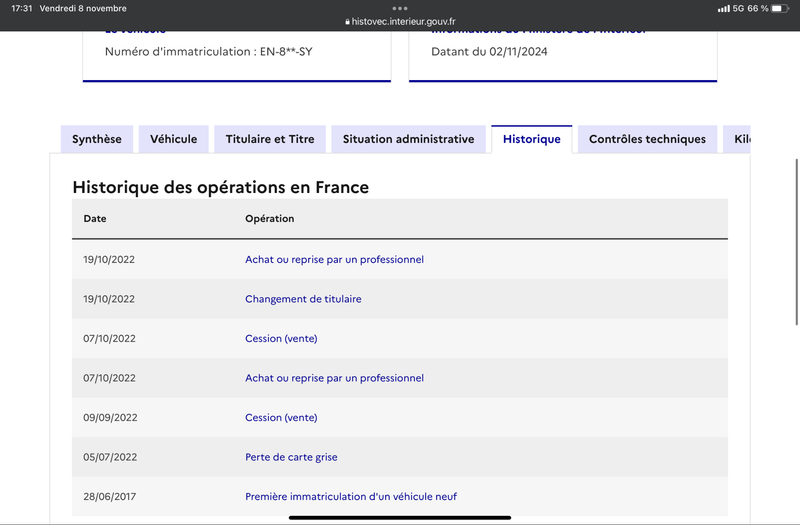Open Changement de titulaire operation
Screen dimensions: 800x525
[x=303, y=299]
